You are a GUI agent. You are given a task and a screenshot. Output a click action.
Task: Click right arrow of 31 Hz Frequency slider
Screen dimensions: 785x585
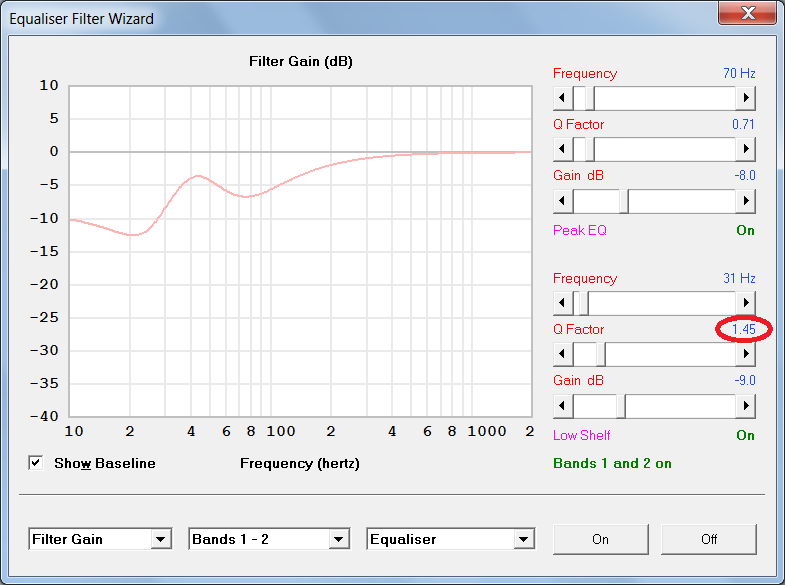click(745, 303)
